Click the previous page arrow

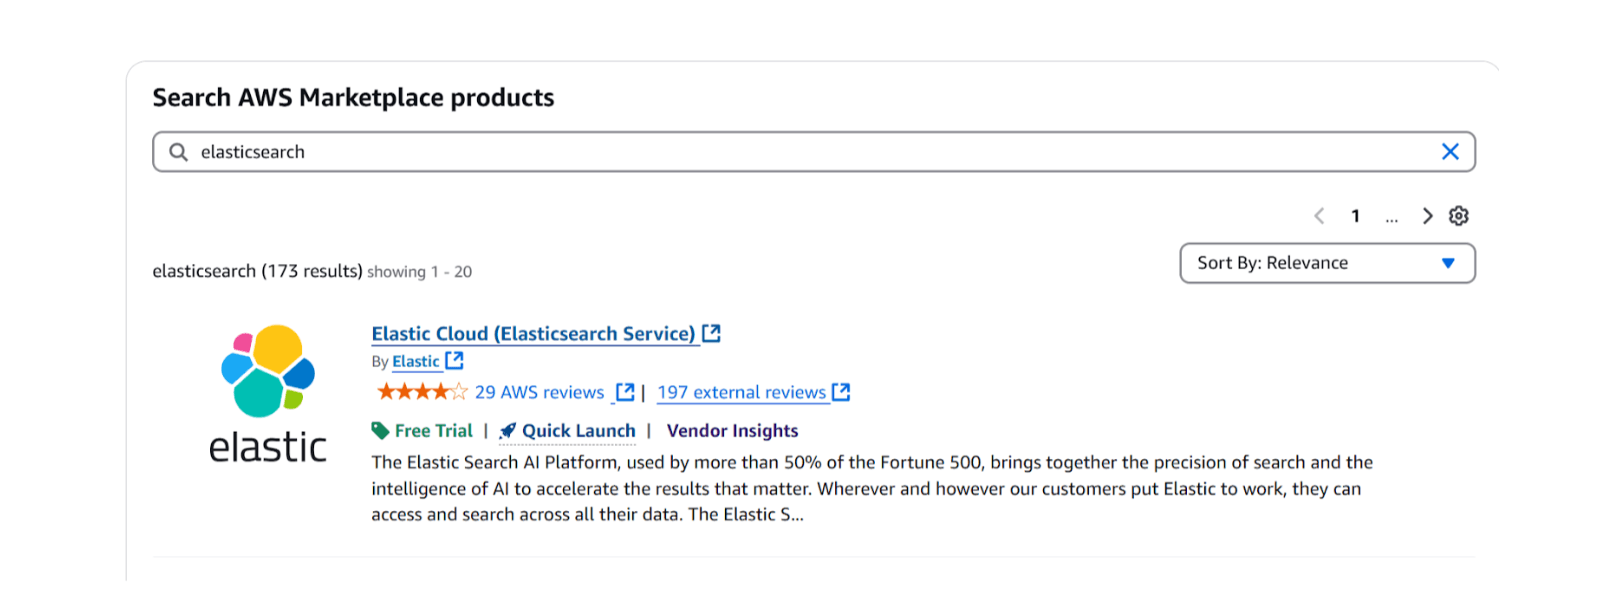[x=1319, y=215]
